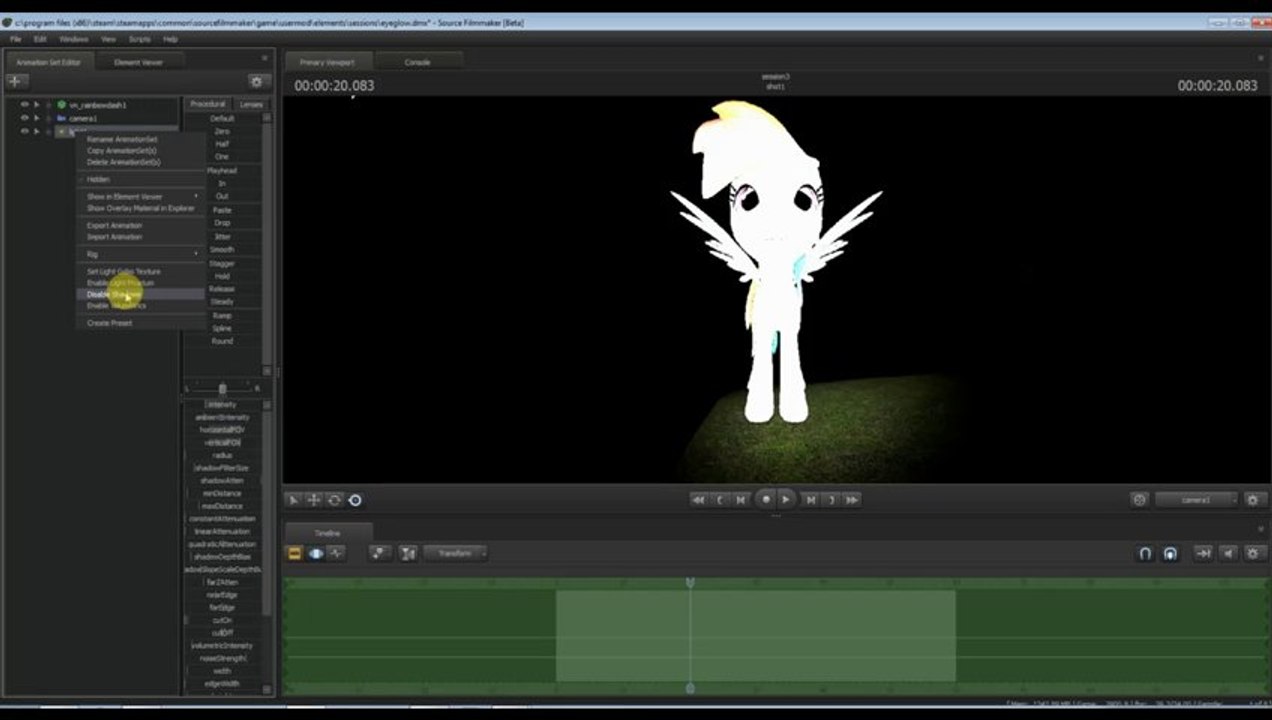Viewport: 1272px width, 720px height.
Task: Apply the Spline procedural preset
Action: tap(222, 328)
